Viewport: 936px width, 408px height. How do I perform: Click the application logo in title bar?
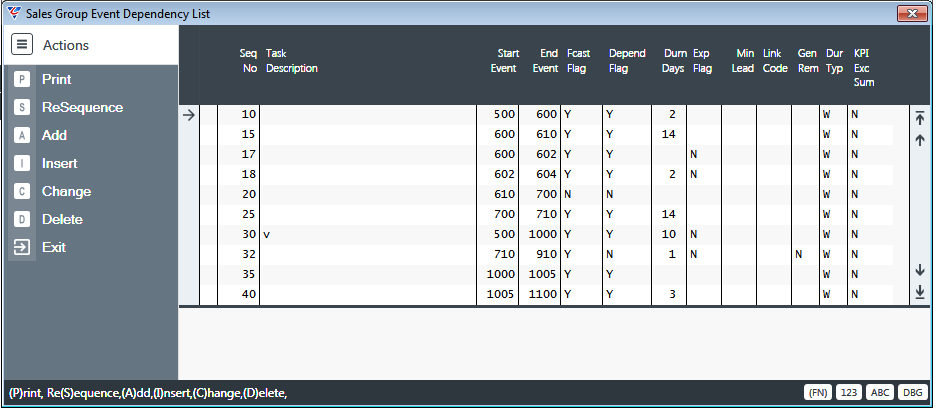pyautogui.click(x=13, y=13)
